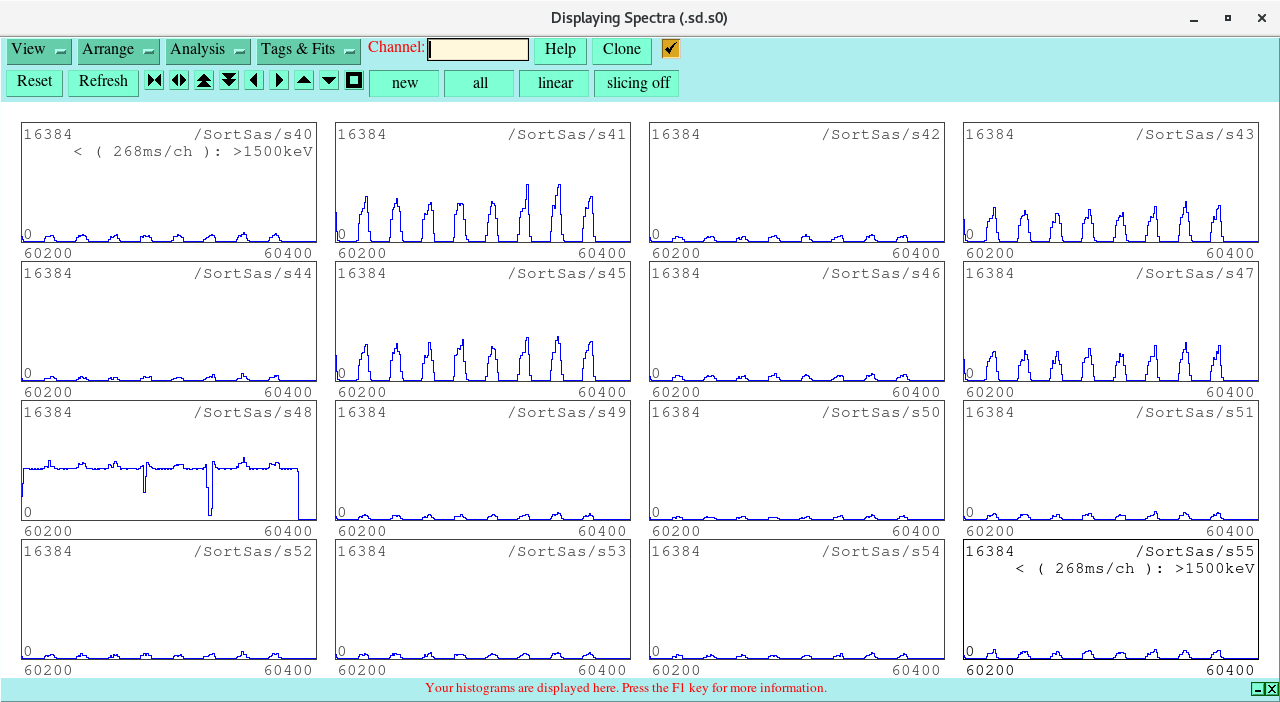Click the double up-arrow scale icon
This screenshot has width=1280, height=702.
click(x=204, y=81)
